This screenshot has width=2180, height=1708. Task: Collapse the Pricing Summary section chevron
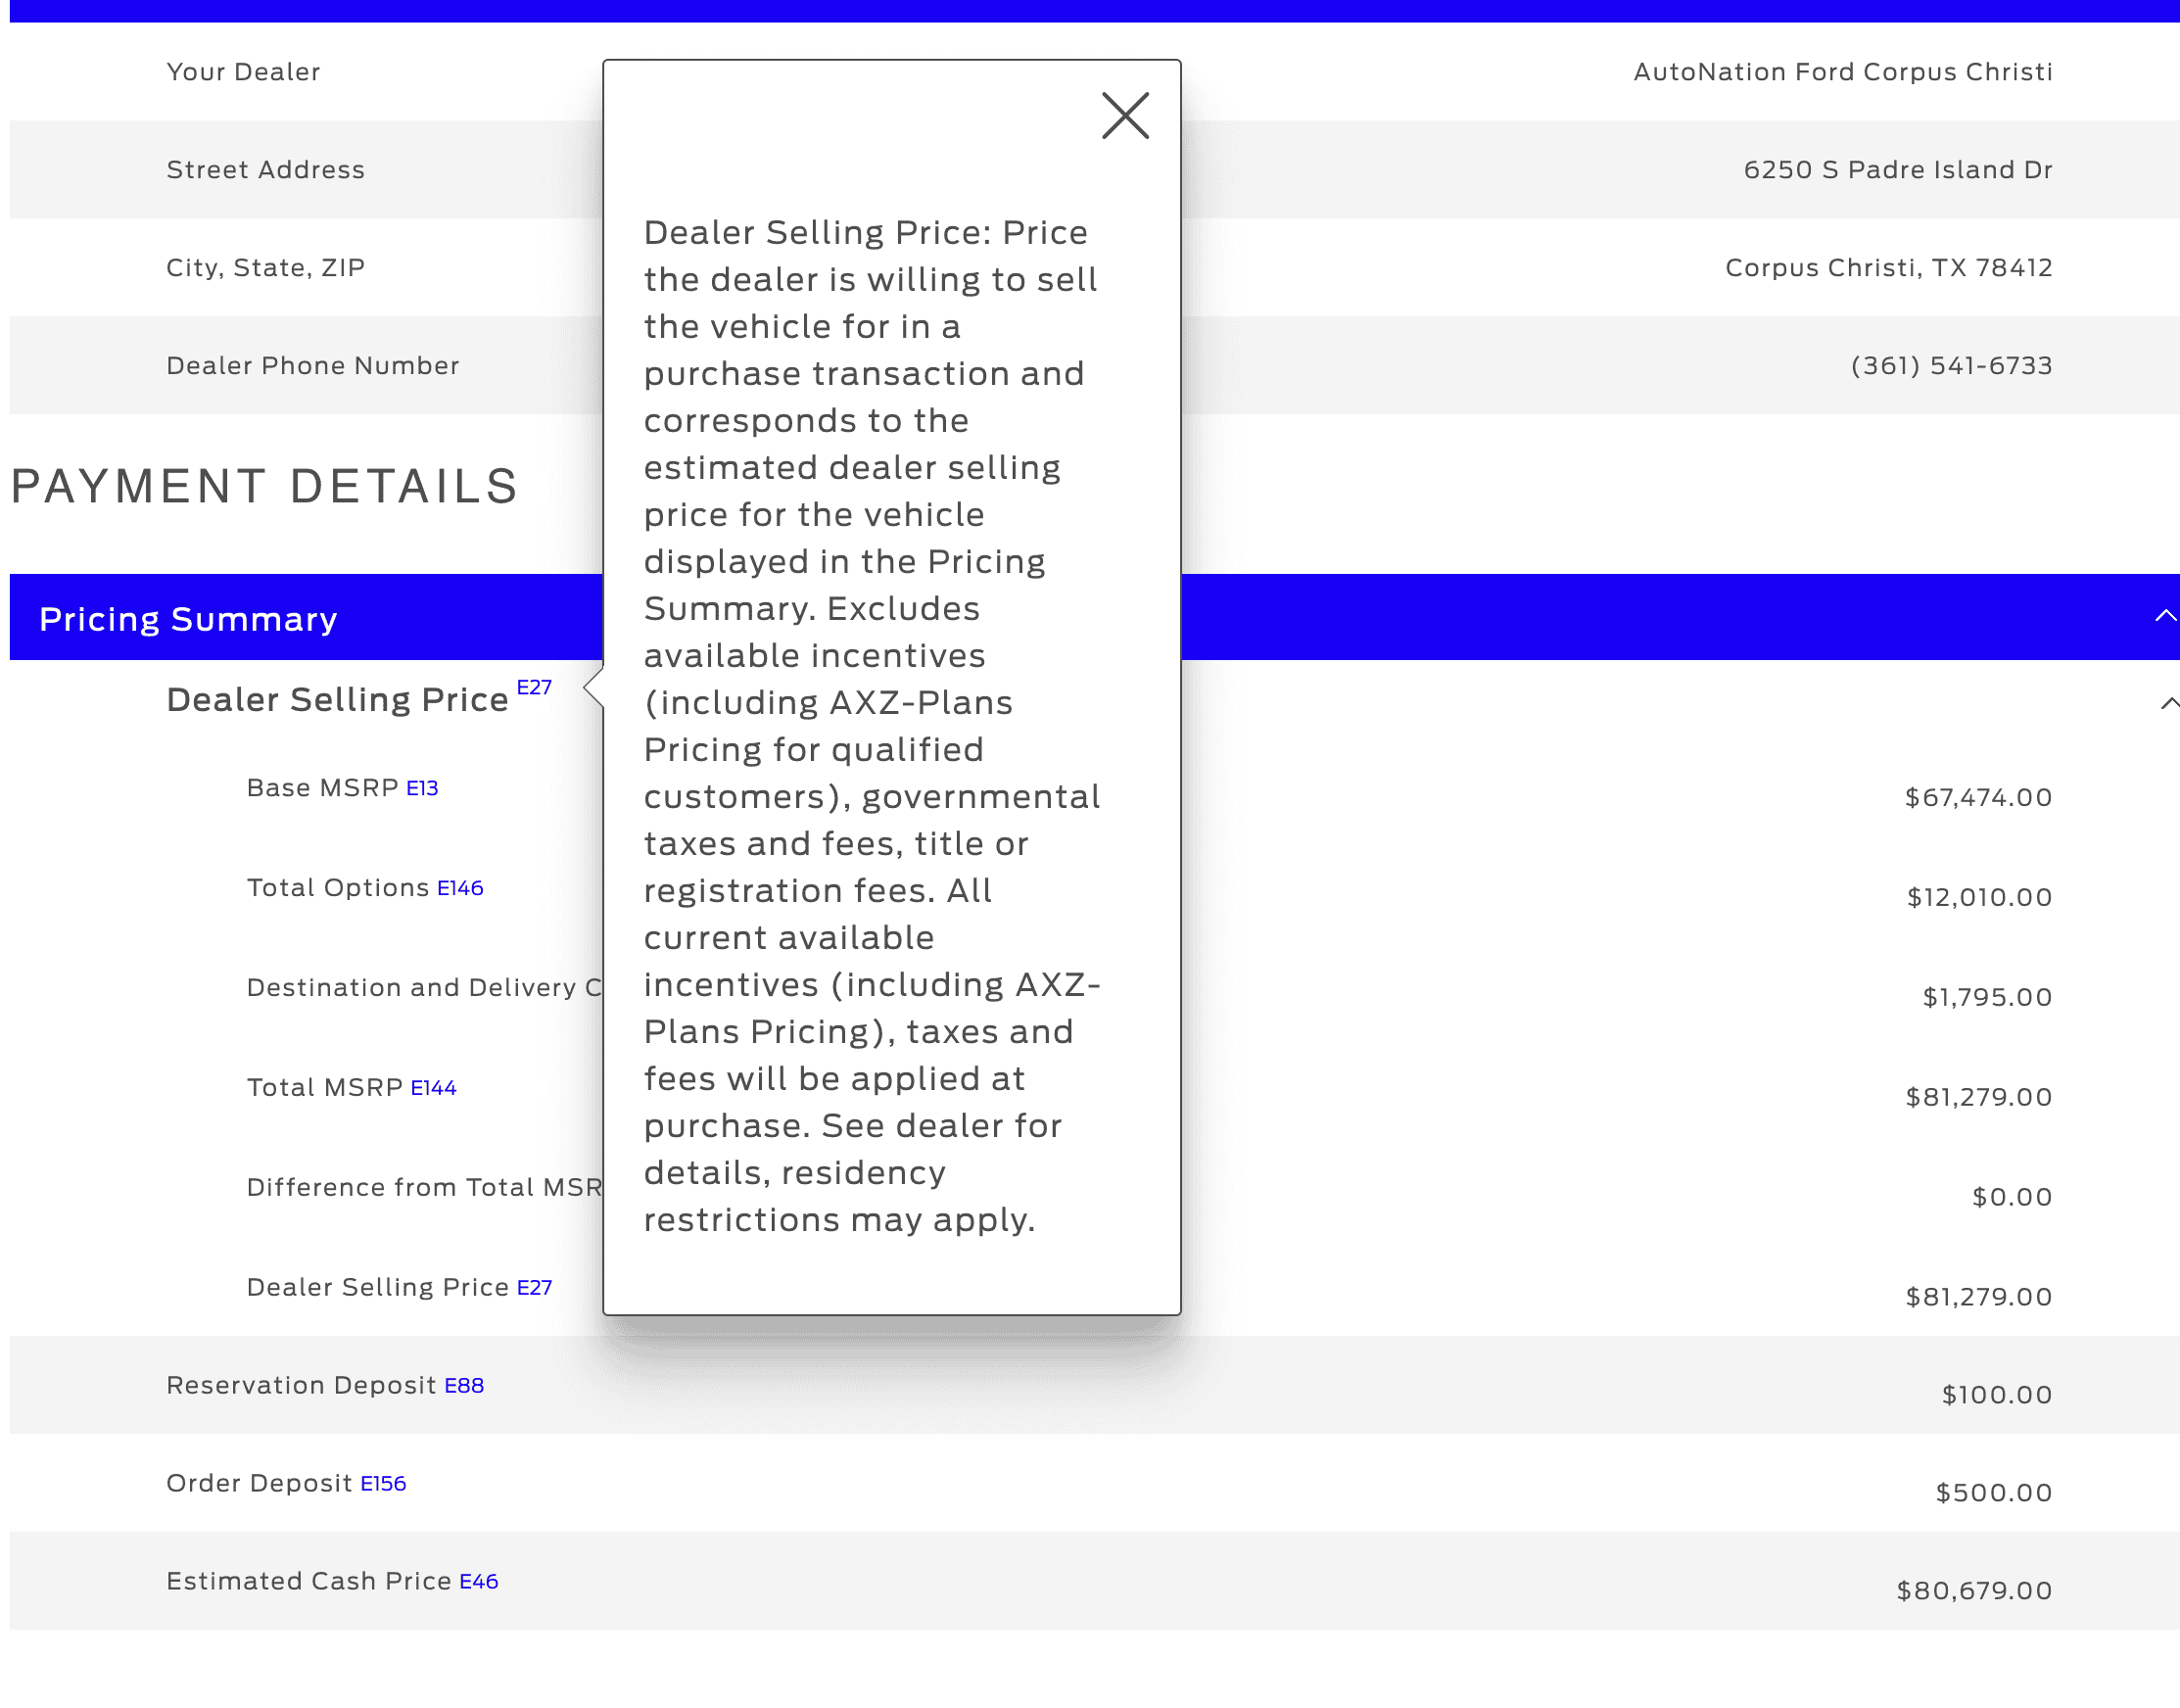pos(2164,616)
